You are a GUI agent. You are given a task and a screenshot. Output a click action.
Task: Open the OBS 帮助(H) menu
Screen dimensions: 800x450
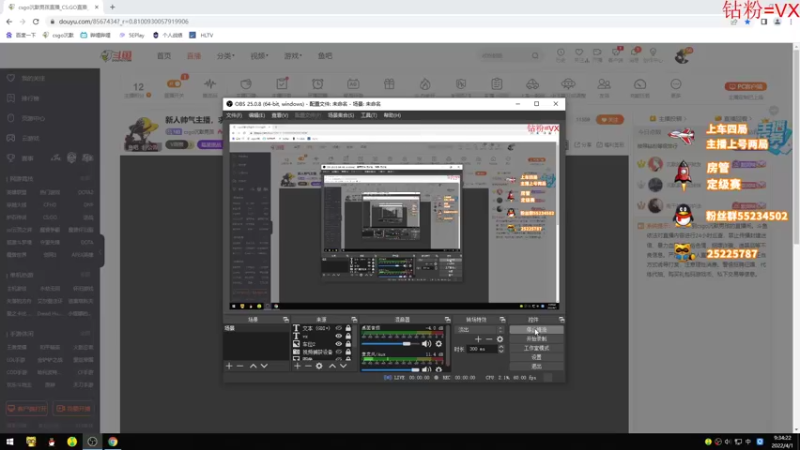coord(392,115)
